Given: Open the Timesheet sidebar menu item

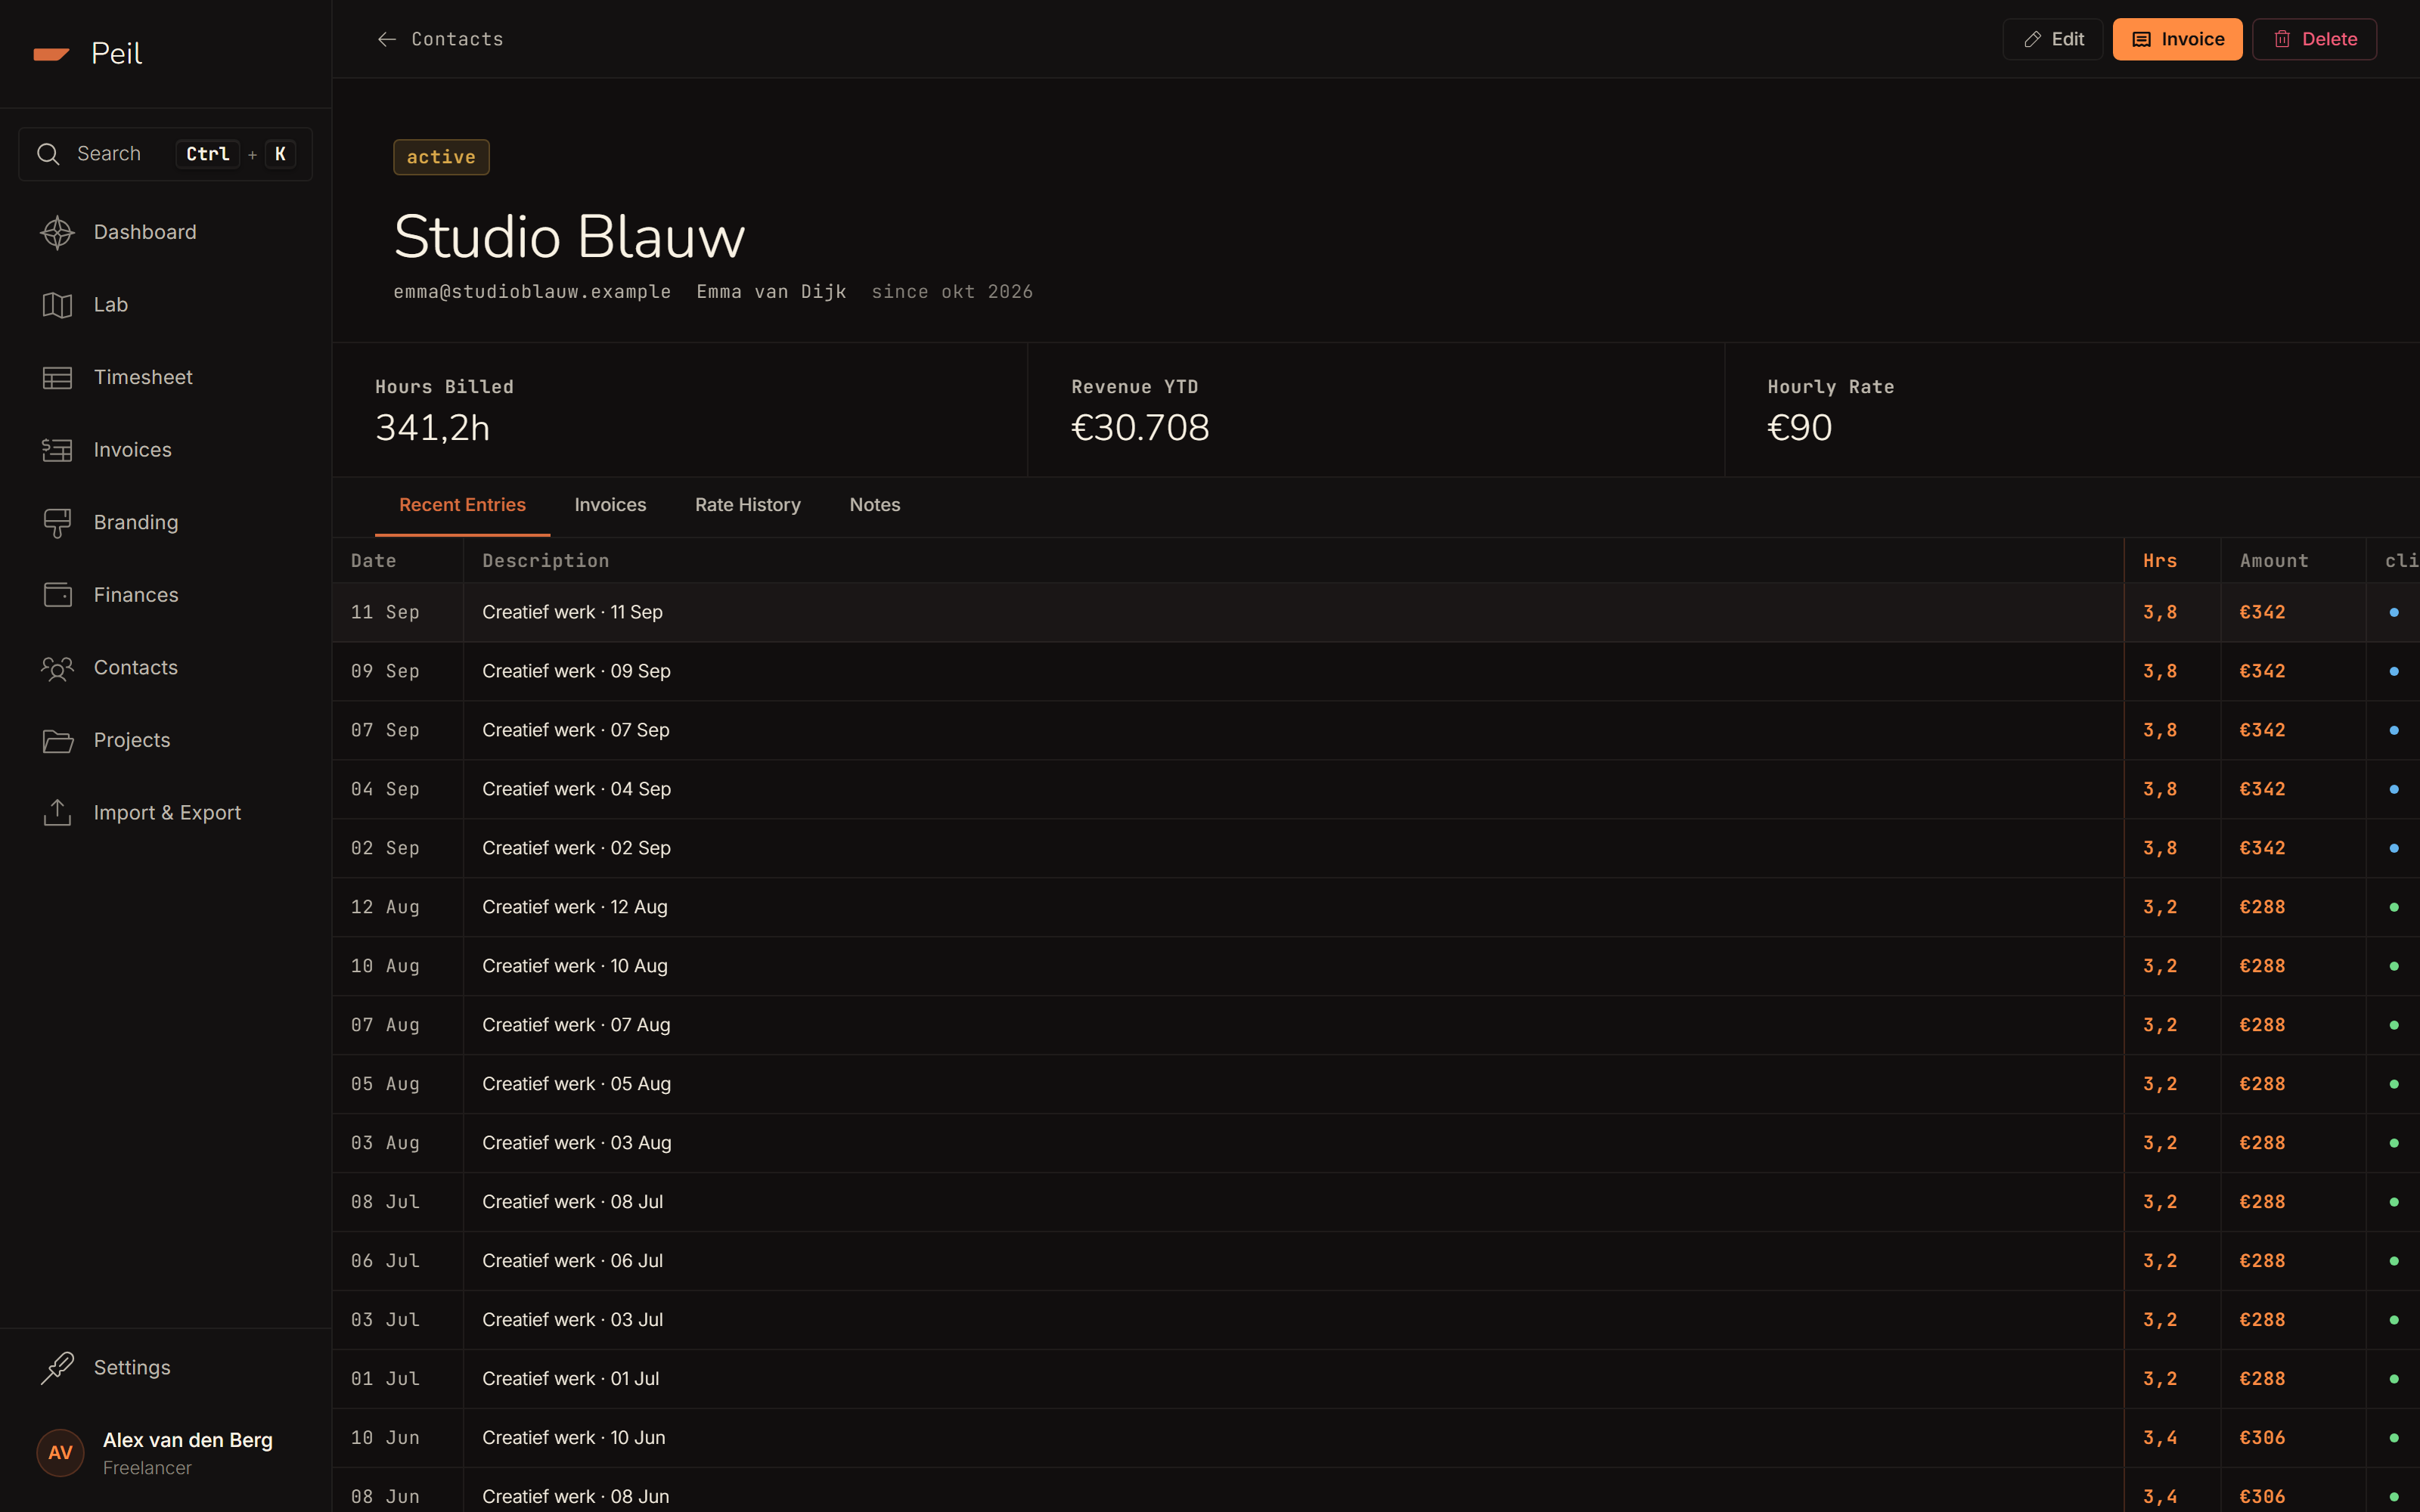Looking at the screenshot, I should pyautogui.click(x=166, y=378).
